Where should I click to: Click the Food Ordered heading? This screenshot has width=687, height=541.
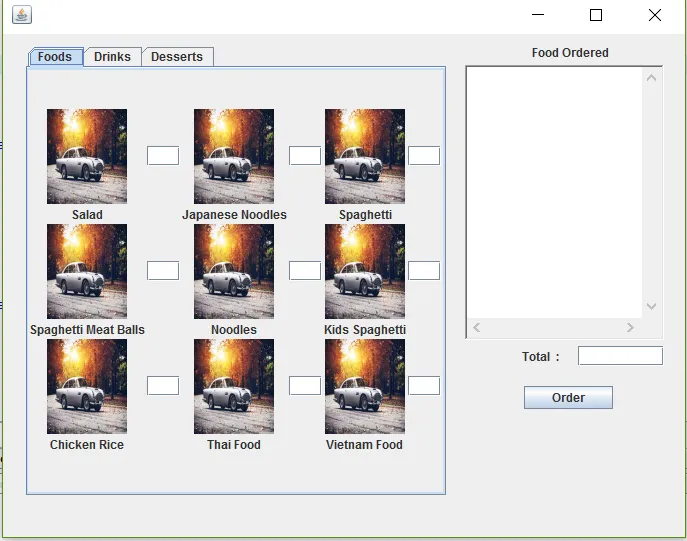pyautogui.click(x=570, y=53)
